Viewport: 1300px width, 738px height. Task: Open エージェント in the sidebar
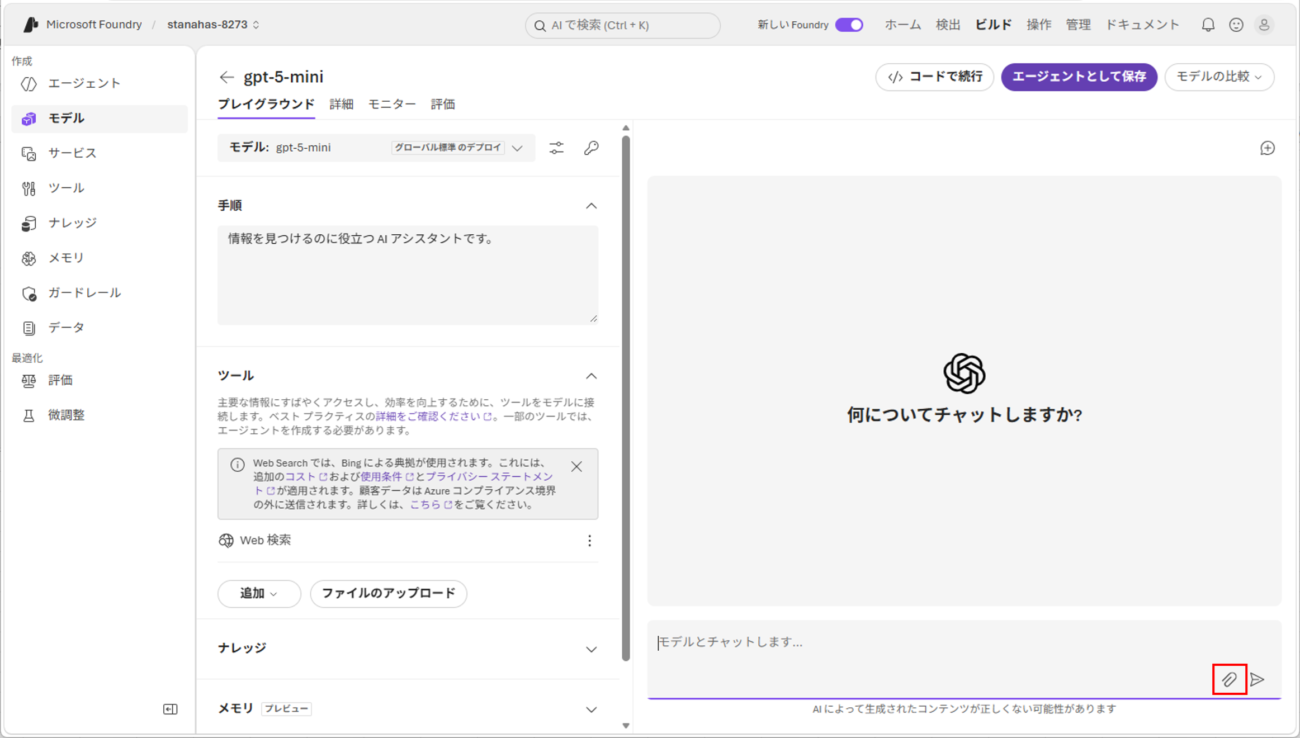click(x=100, y=84)
